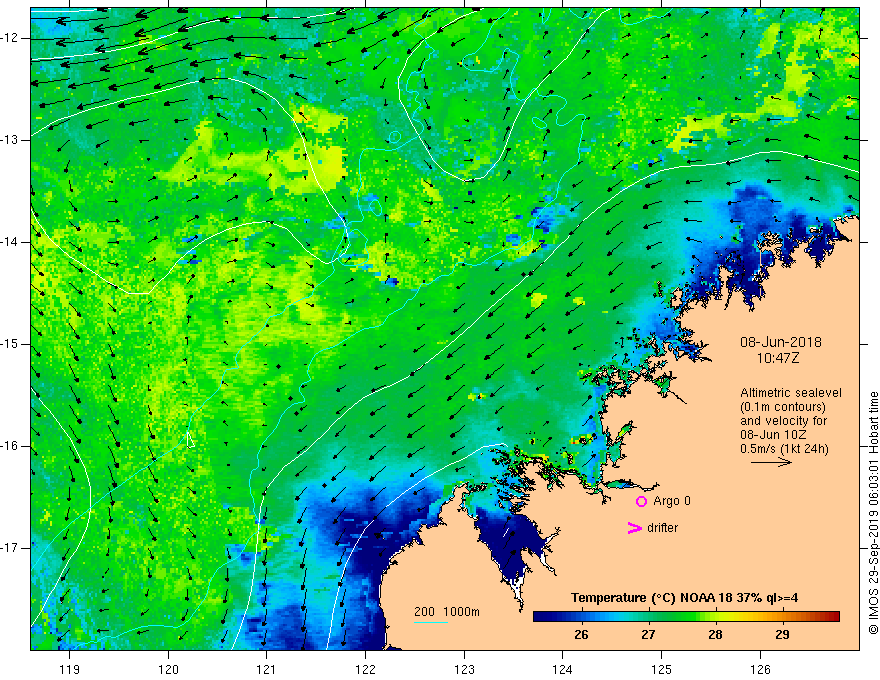Click the 122 longitude axis label
Viewport: 880px width, 680px height.
click(x=365, y=669)
